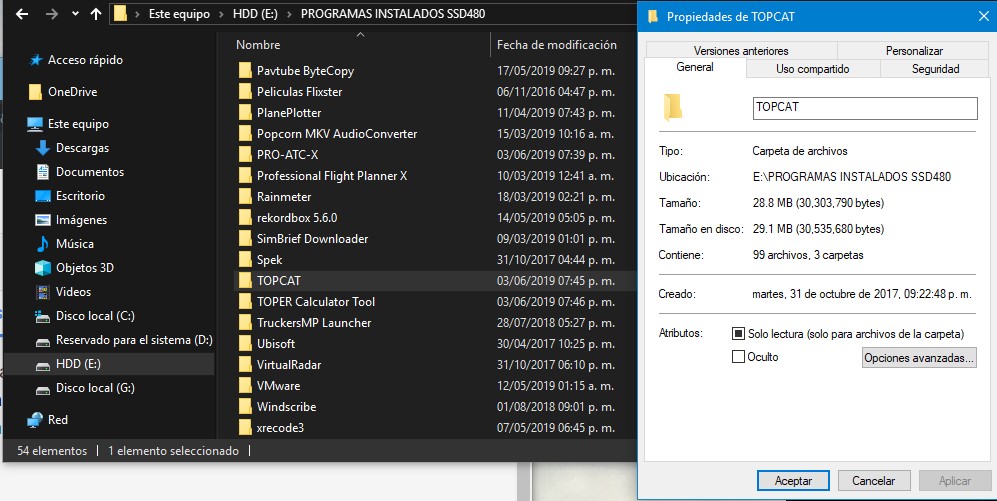Click TOPCAT date 03/06/2019 07:45 p. m.
This screenshot has height=501, width=997.
coord(556,280)
